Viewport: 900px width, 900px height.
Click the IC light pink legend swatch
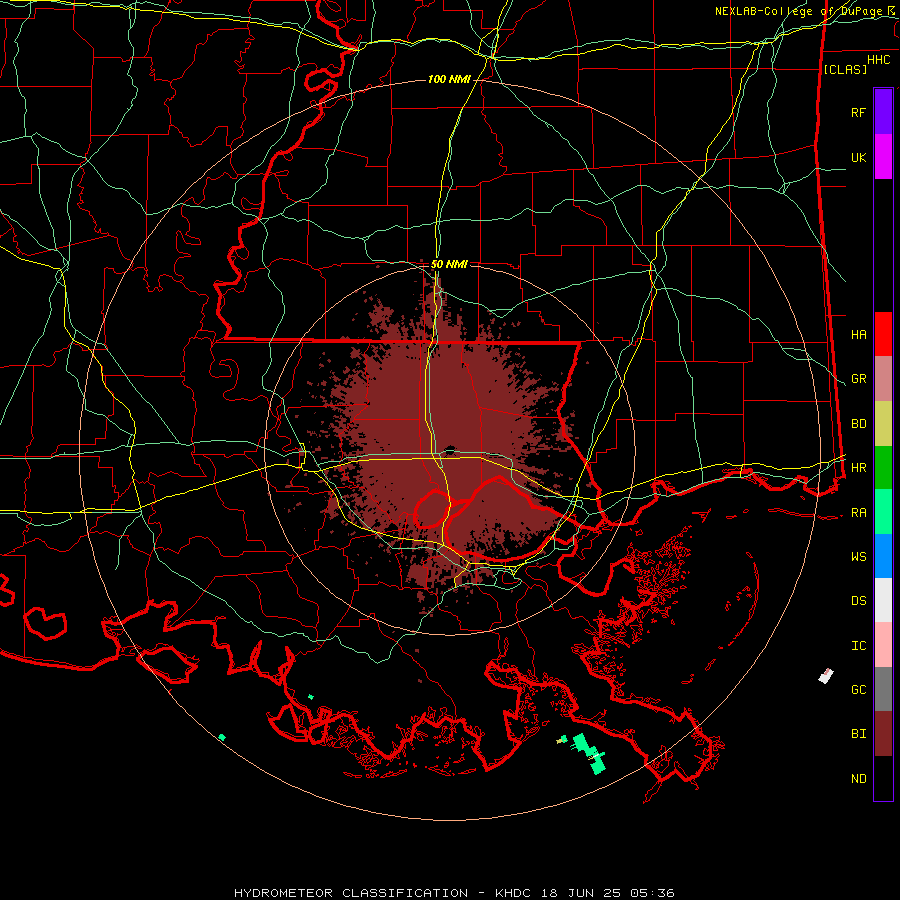(883, 645)
